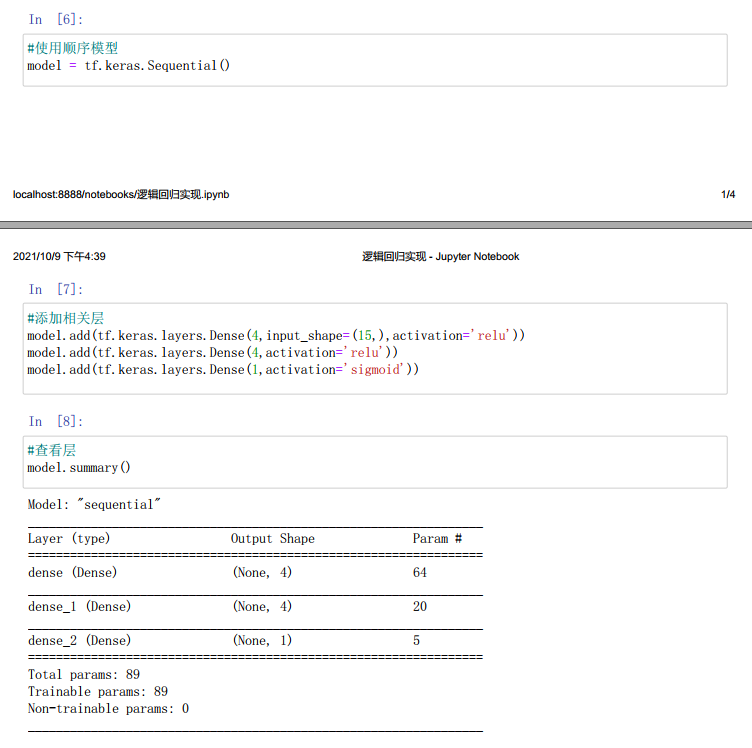752x748 pixels.
Task: Click the page number 1/4
Action: (x=728, y=195)
